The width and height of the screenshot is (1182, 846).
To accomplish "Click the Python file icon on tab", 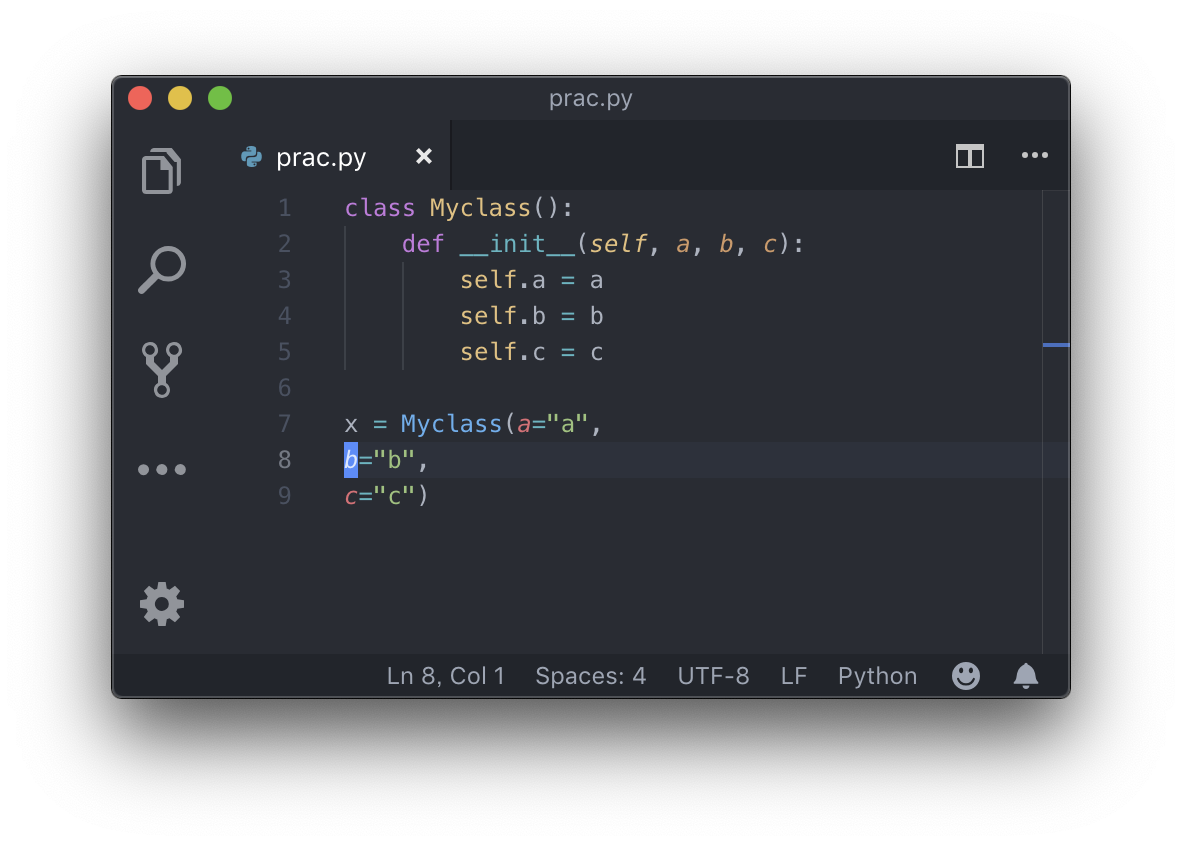I will pos(252,157).
